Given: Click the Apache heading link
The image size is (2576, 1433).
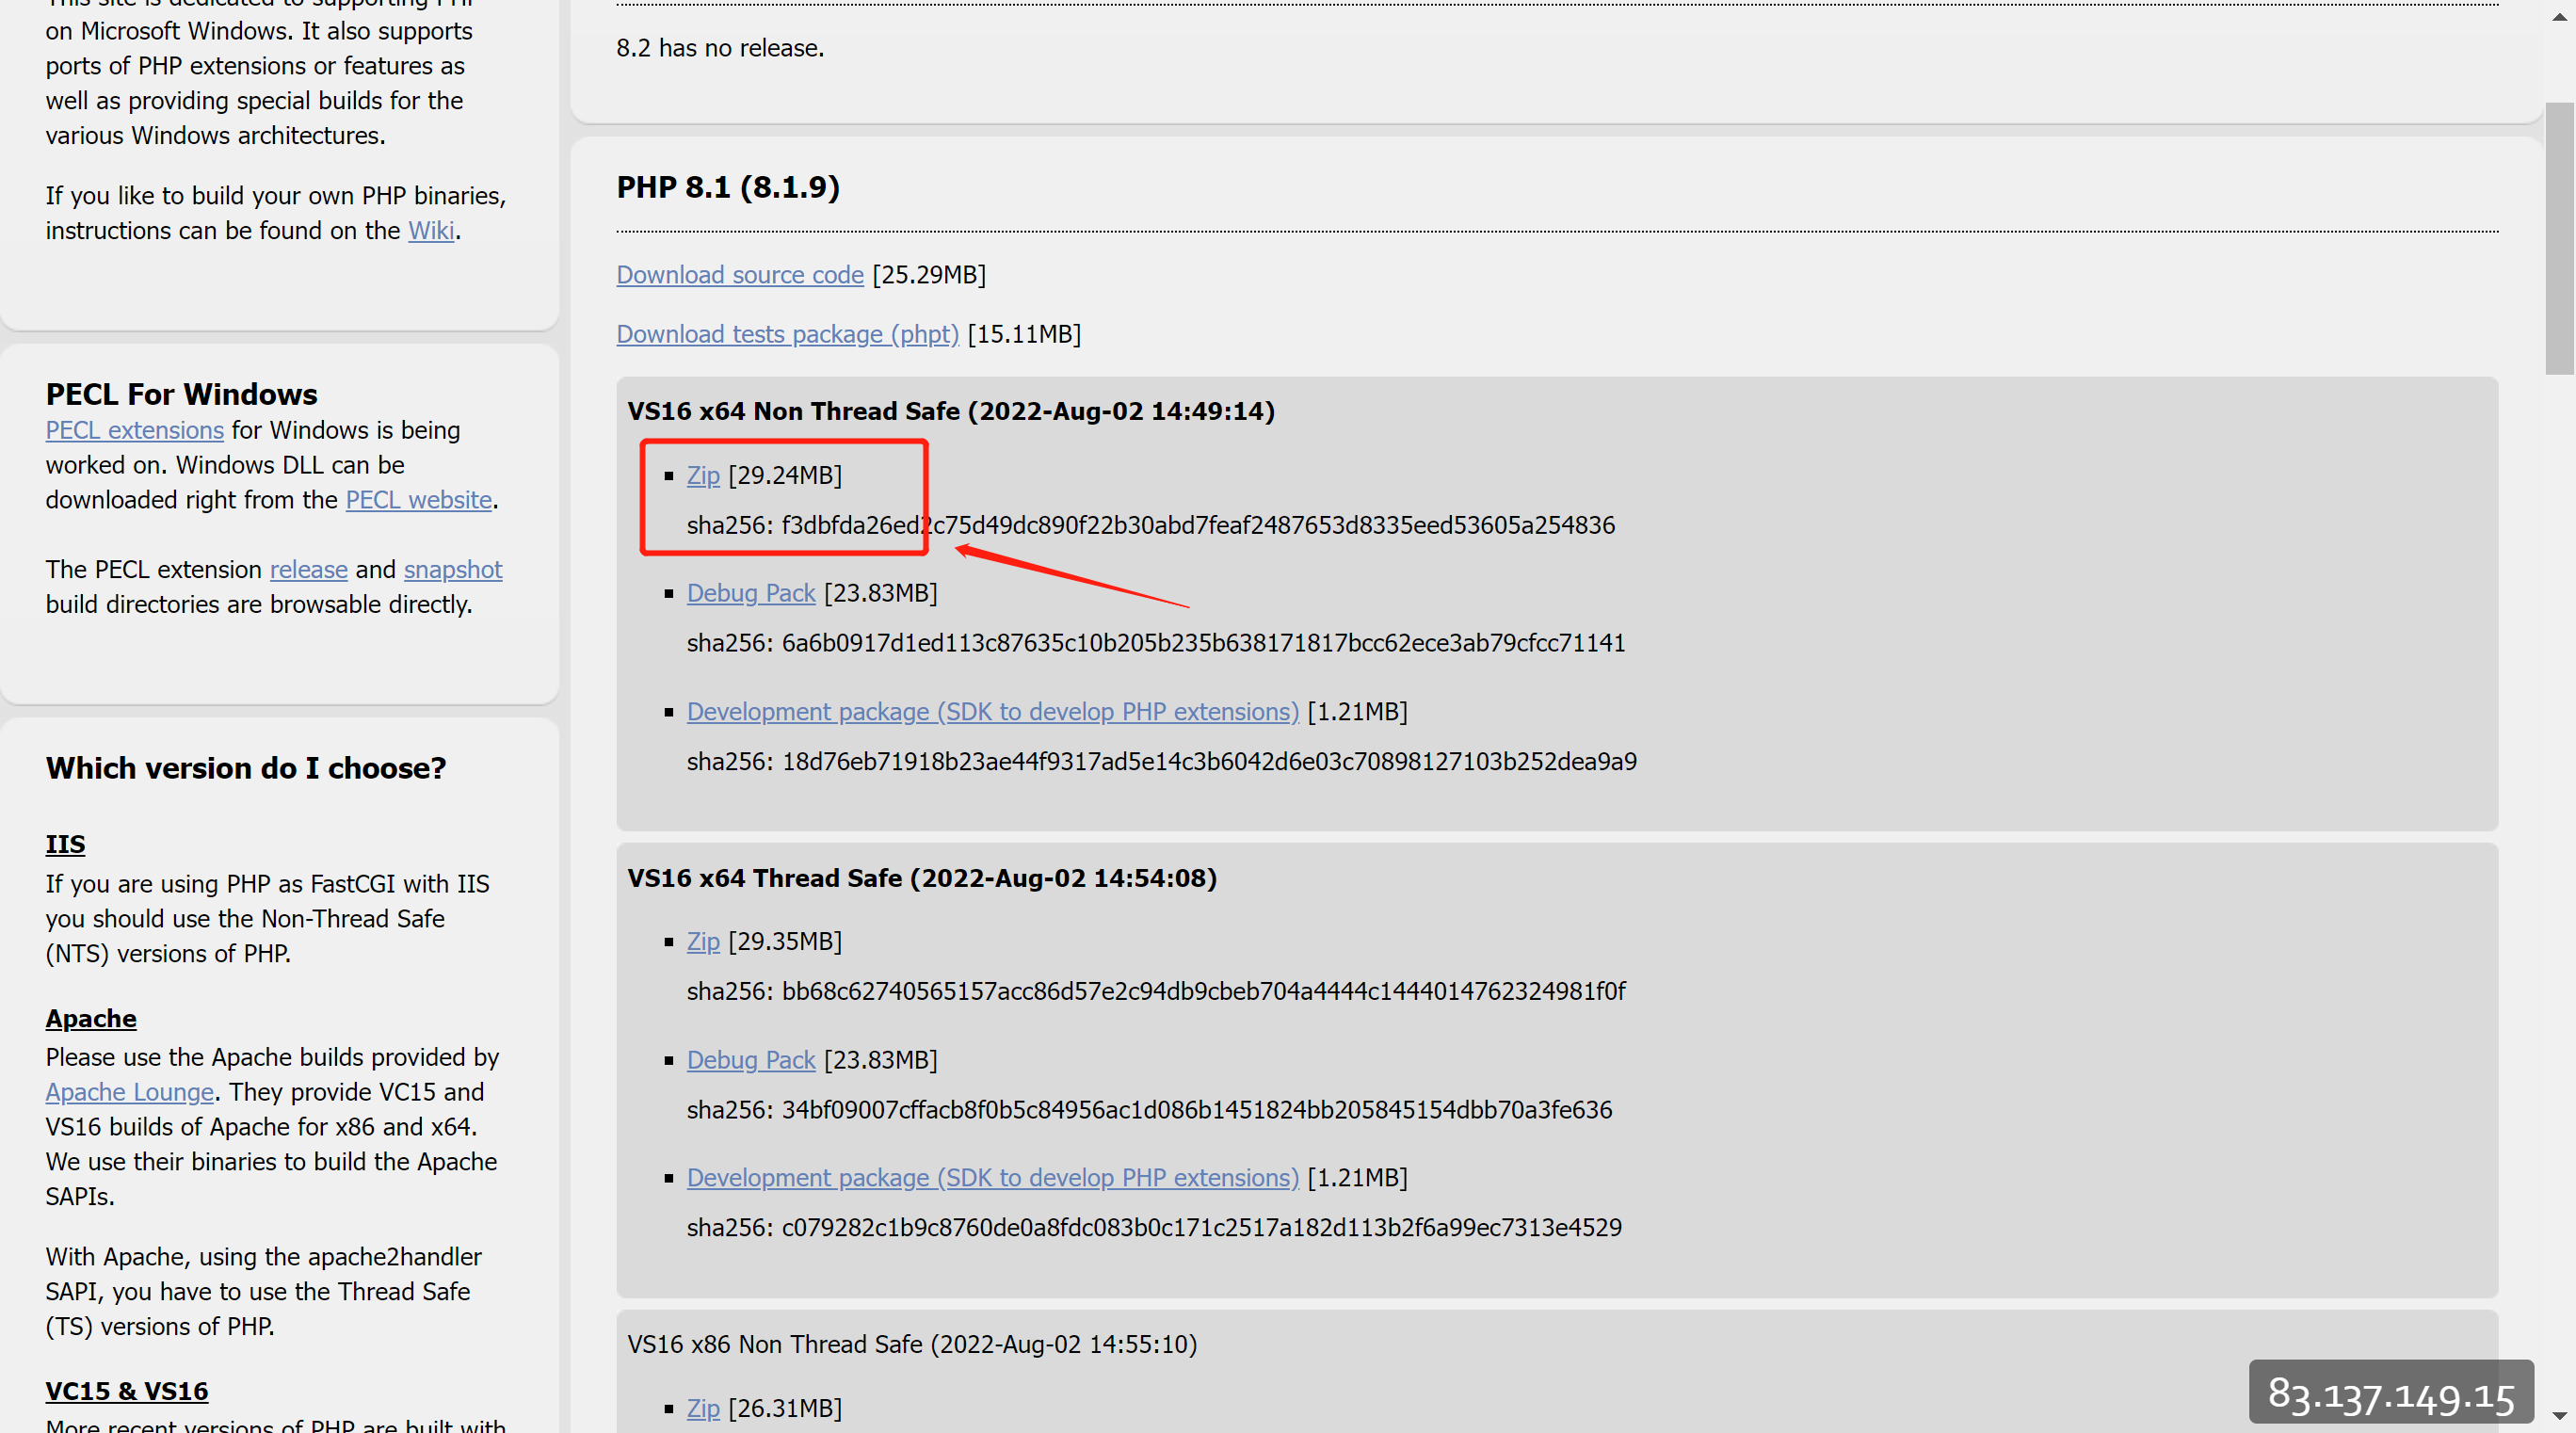Looking at the screenshot, I should click(x=90, y=1019).
